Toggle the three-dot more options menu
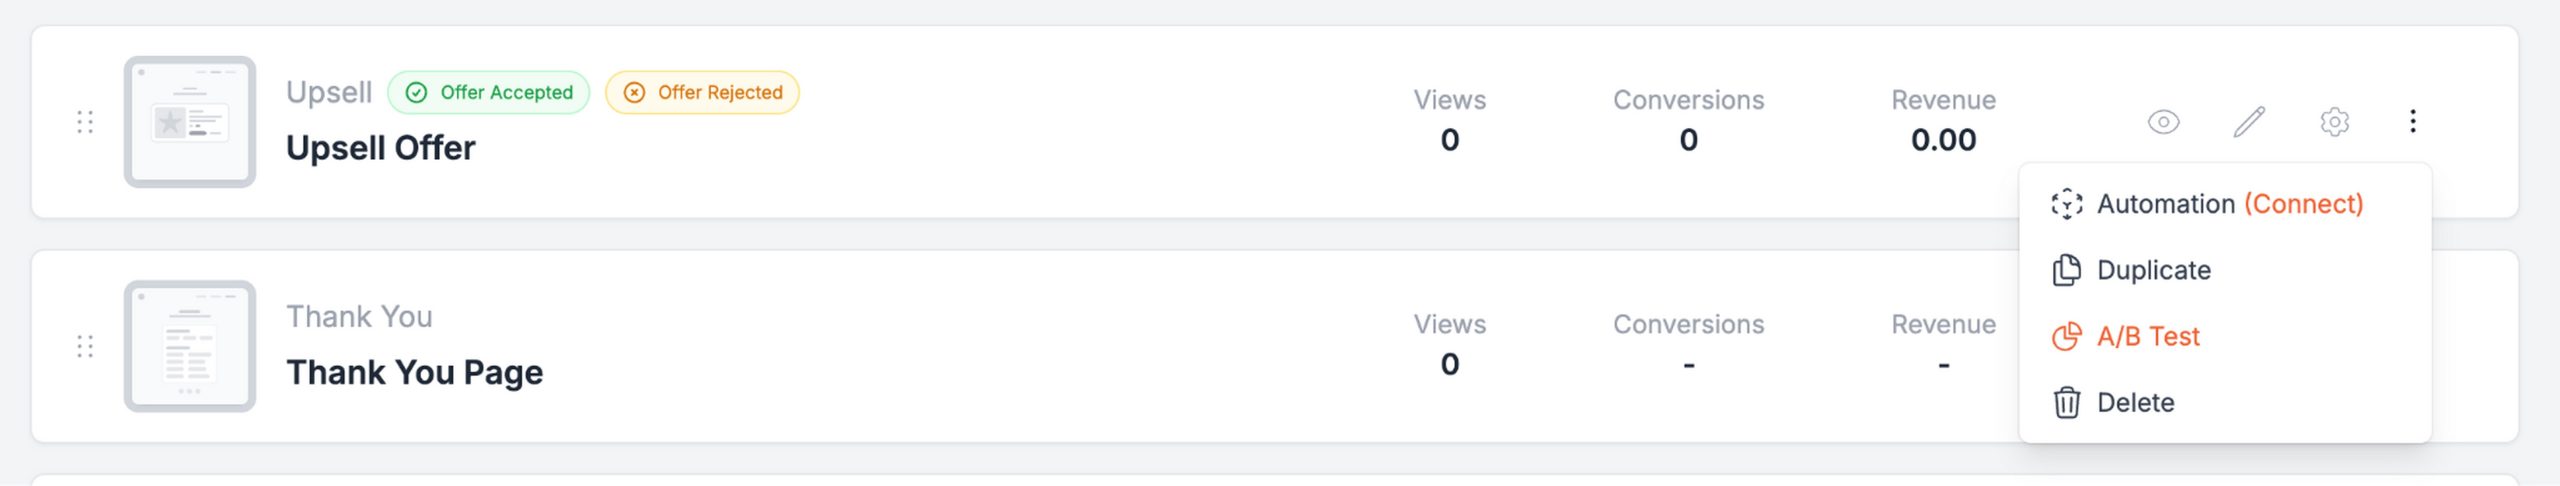Image resolution: width=2560 pixels, height=486 pixels. click(2413, 122)
